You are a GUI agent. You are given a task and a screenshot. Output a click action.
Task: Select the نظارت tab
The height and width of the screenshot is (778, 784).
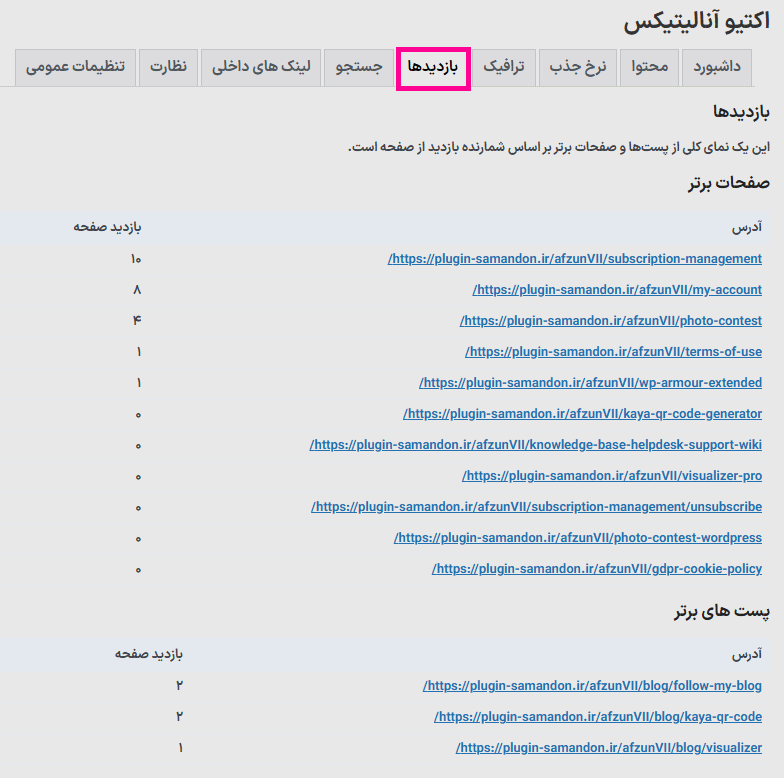tap(168, 68)
